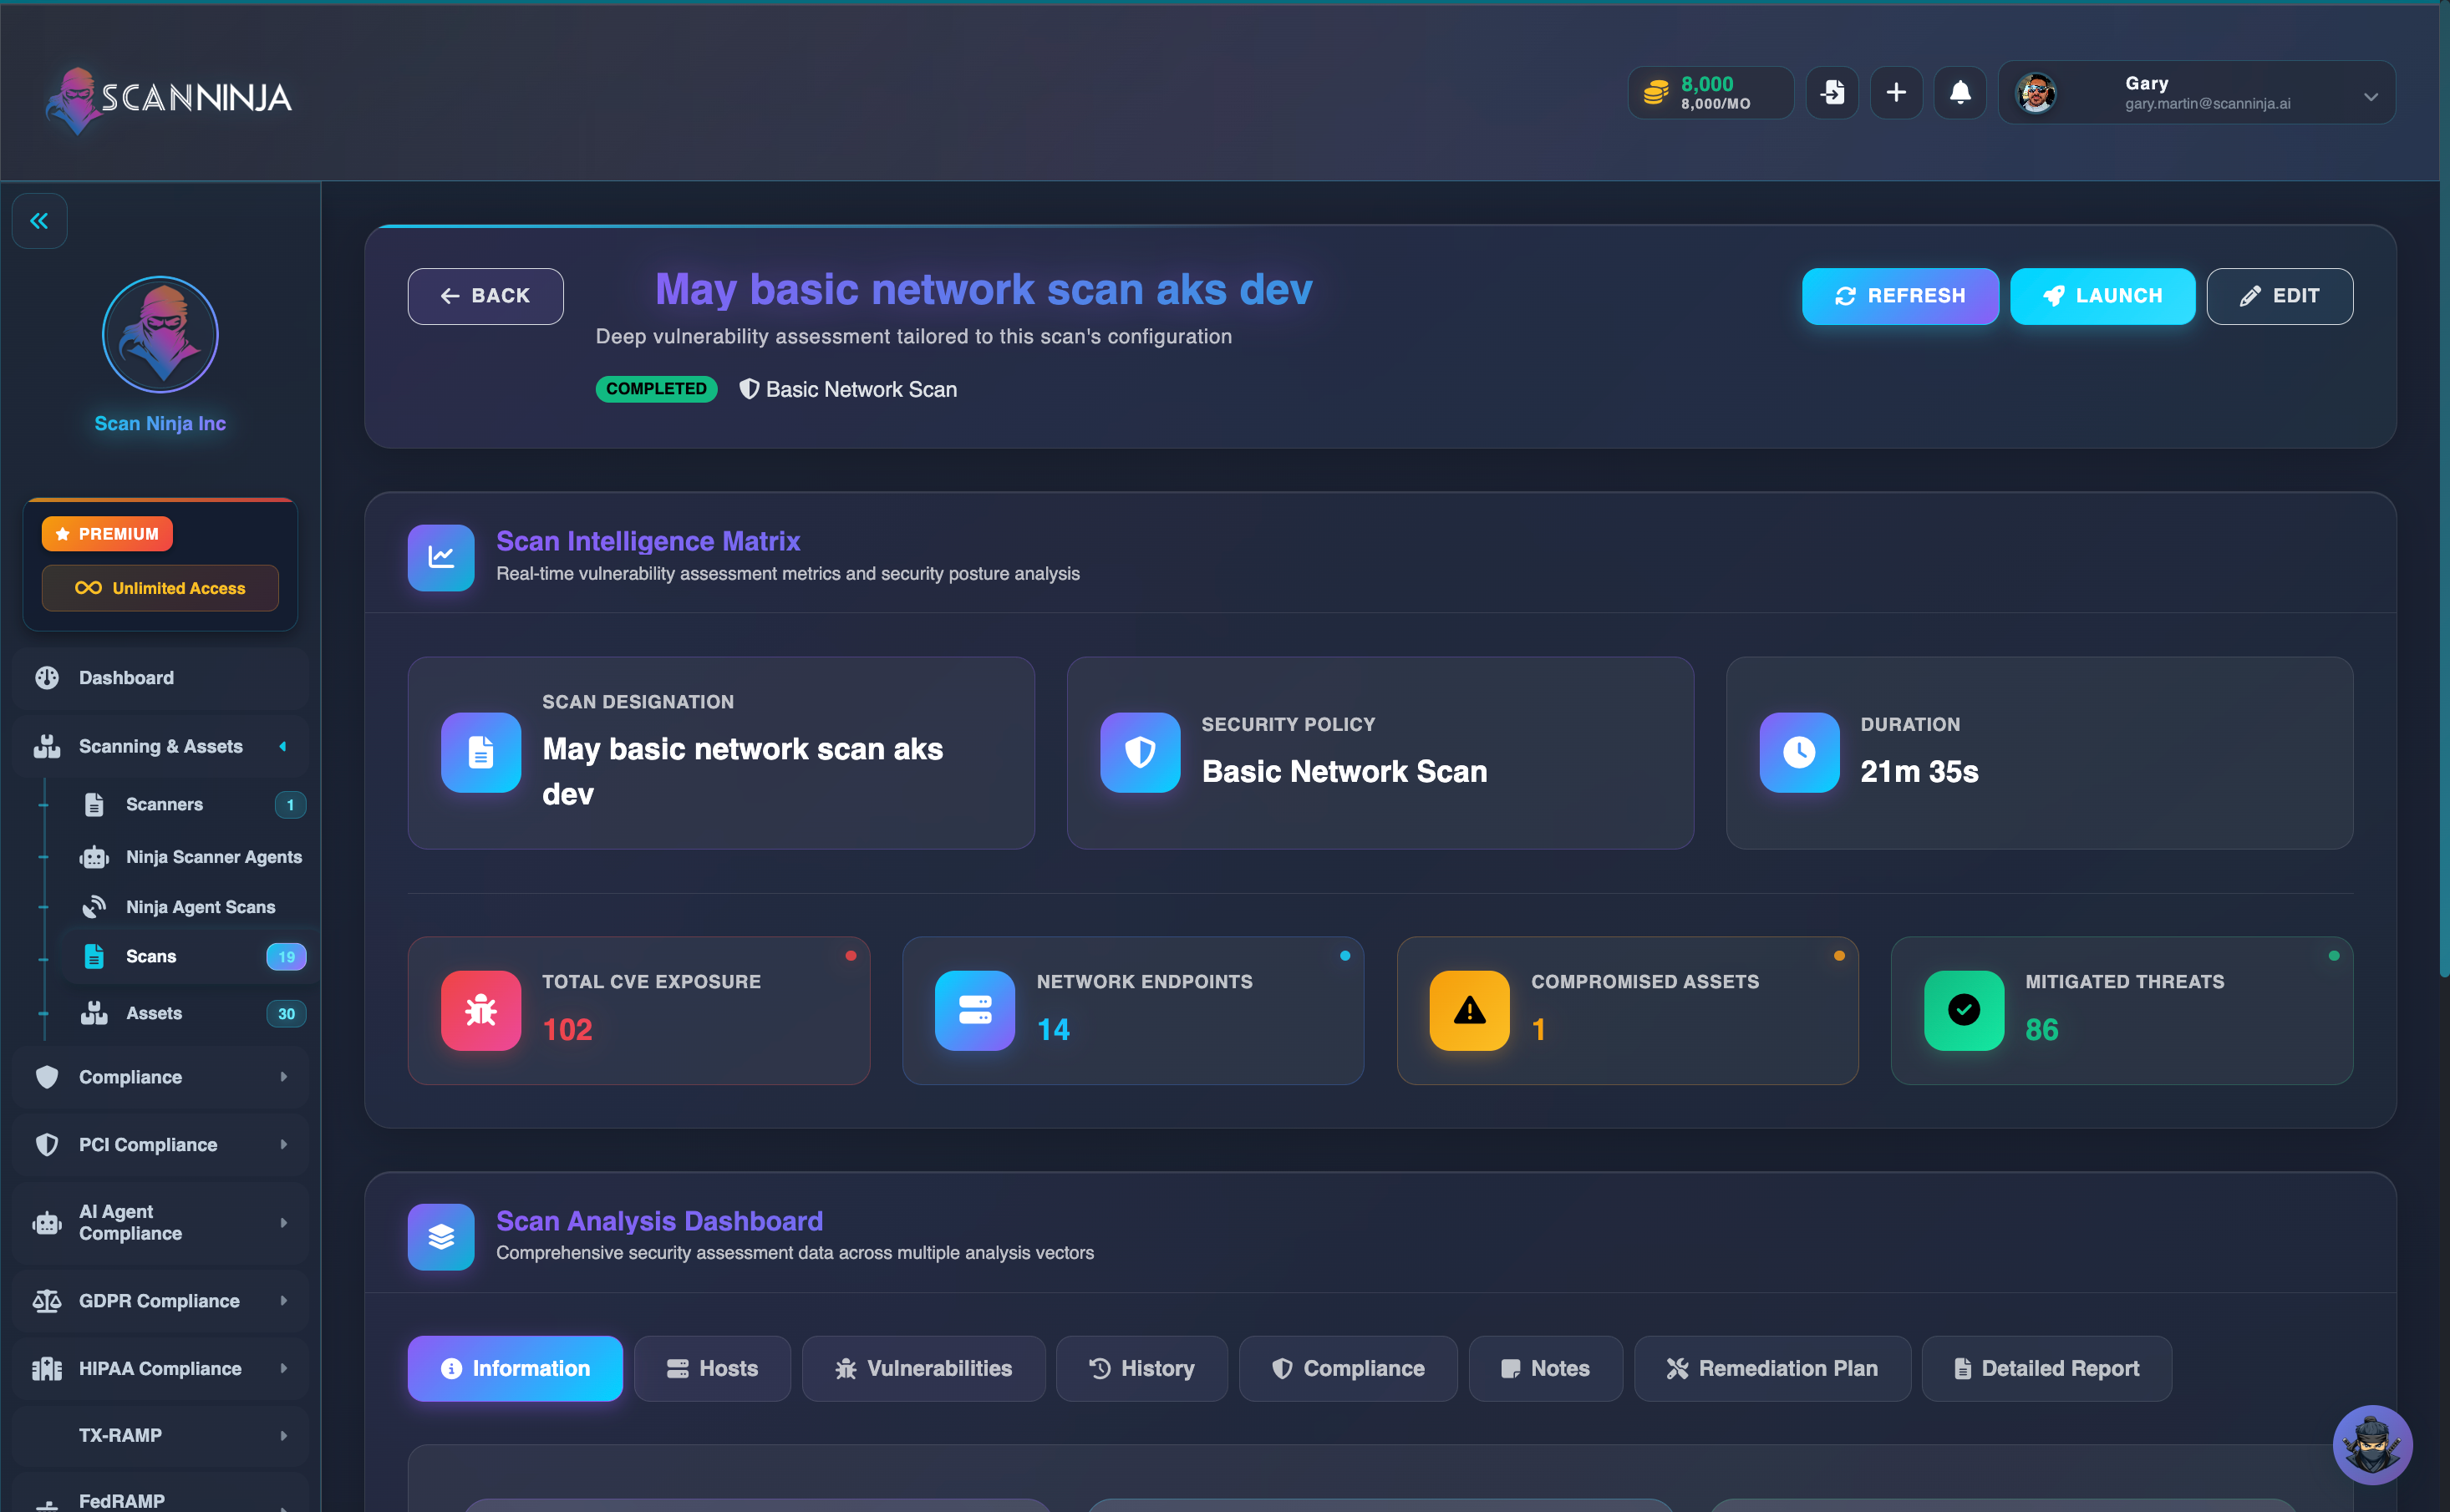Click the import file icon in header
The height and width of the screenshot is (1512, 2450).
tap(1832, 93)
